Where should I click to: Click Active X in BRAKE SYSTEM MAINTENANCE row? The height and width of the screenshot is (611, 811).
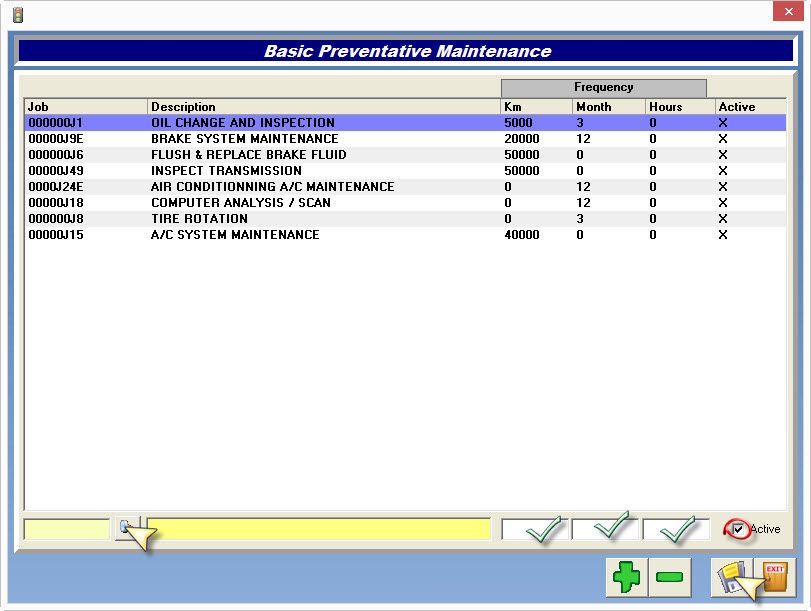pos(723,139)
